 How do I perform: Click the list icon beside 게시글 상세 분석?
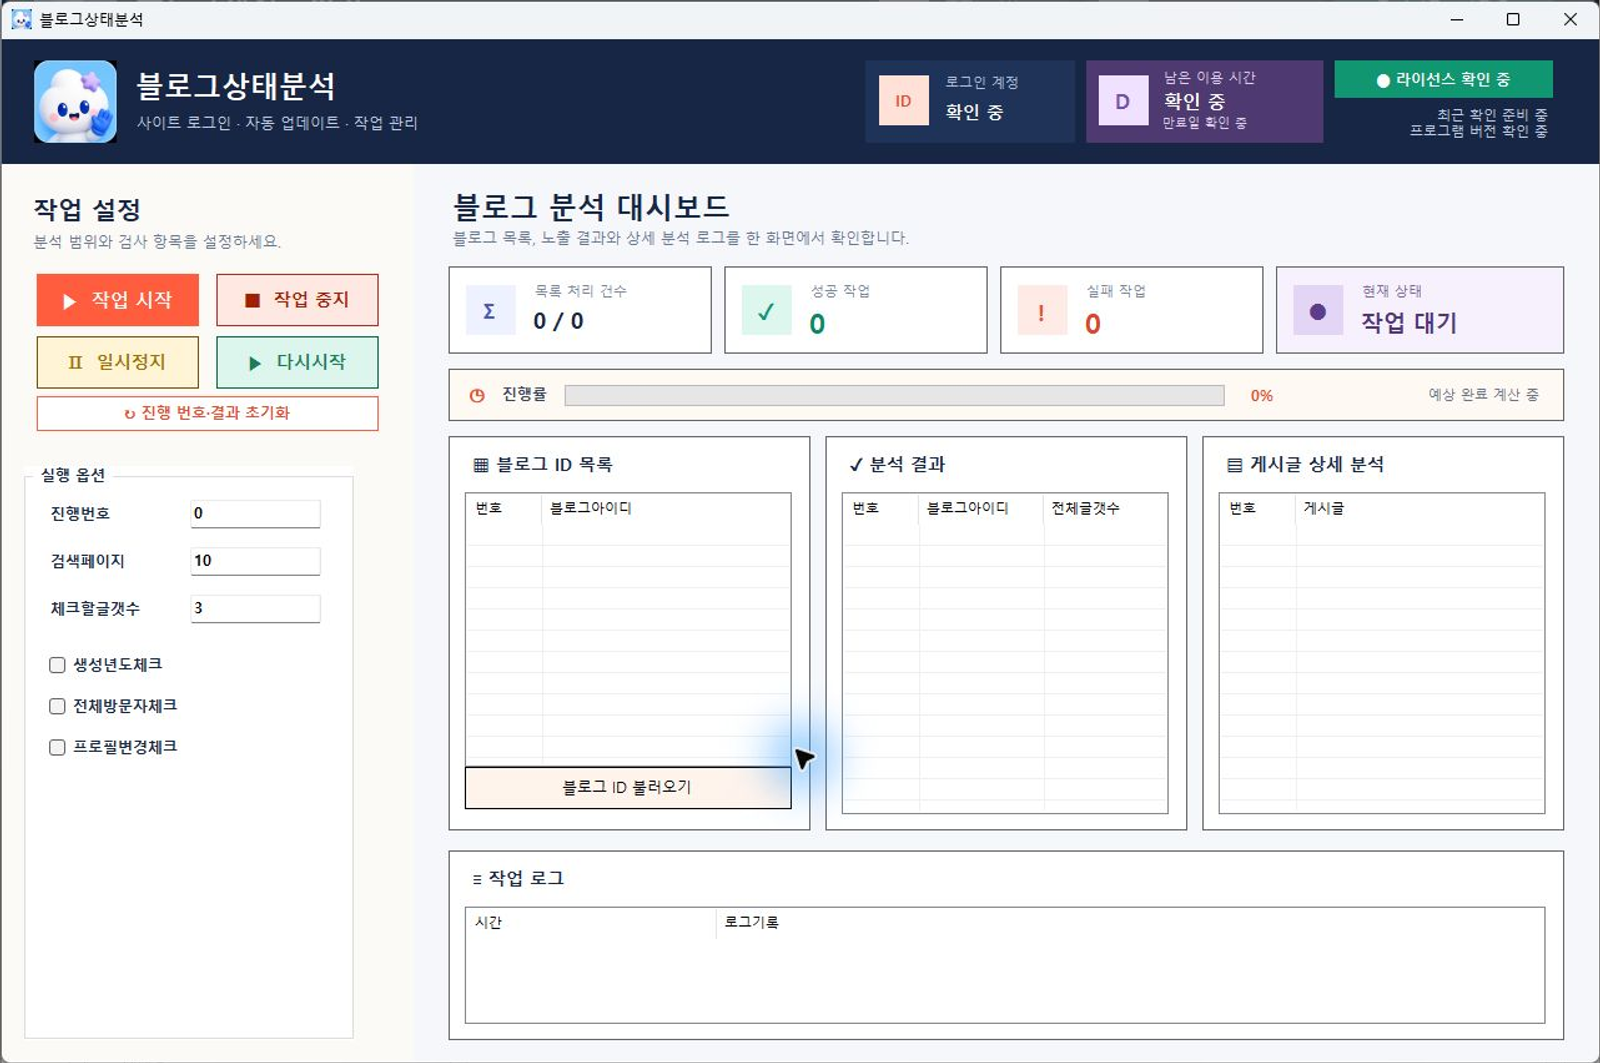point(1235,465)
